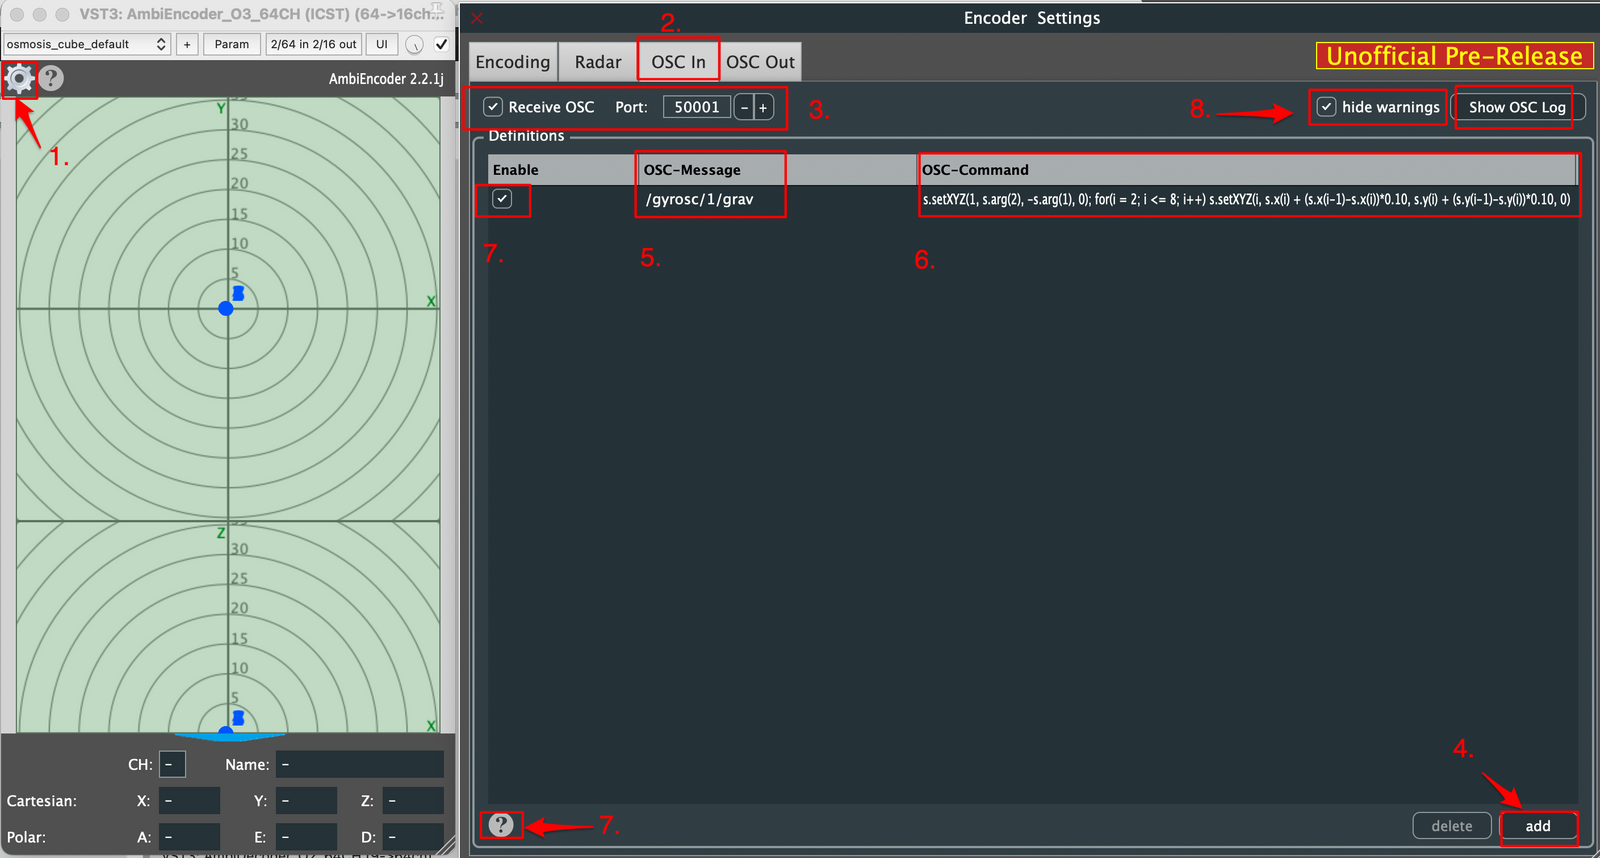Screen dimensions: 1600x858
Task: Open the 2/64 in 2/16 out routing menu
Action: tap(313, 44)
